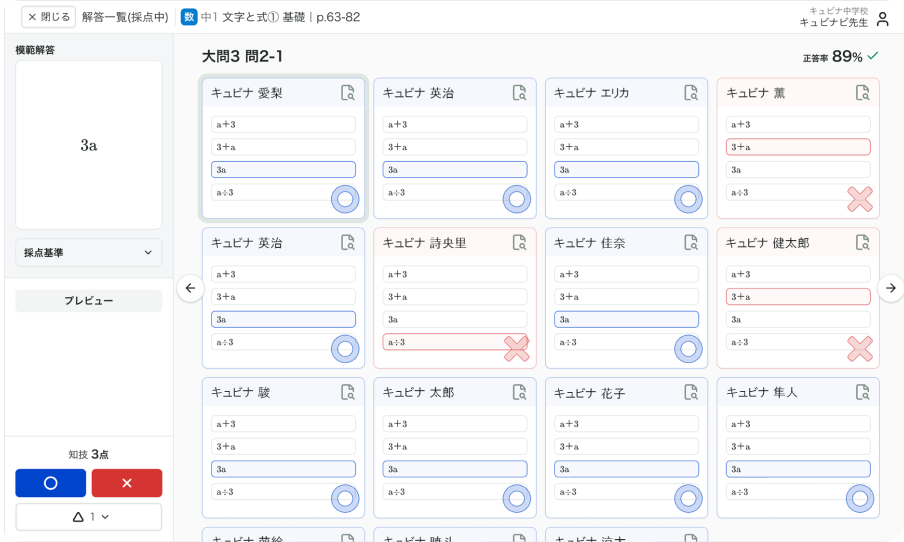
Task: Click the correct circle mark on エリカ's card
Action: click(x=688, y=200)
